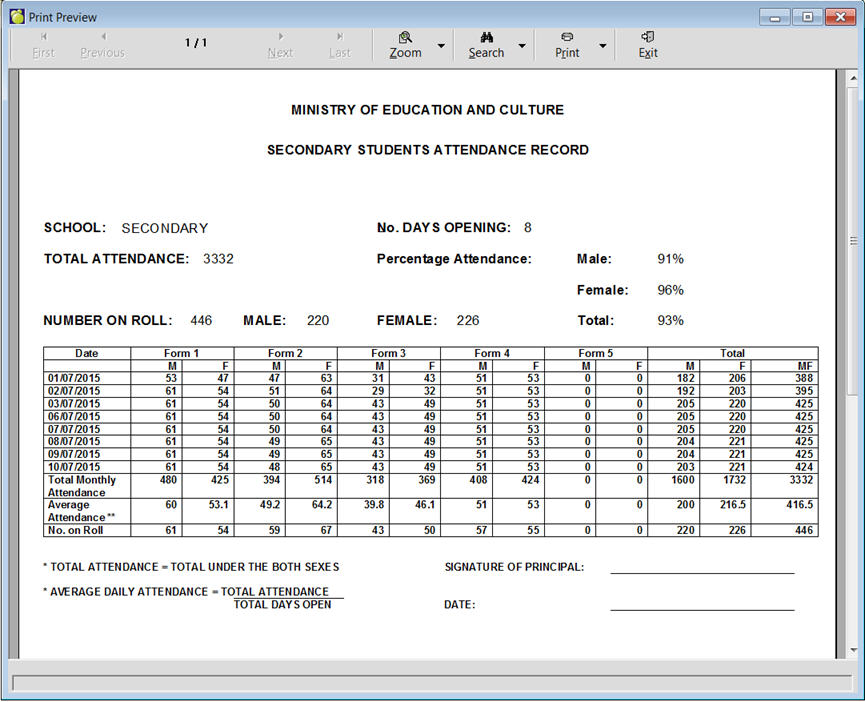Open the Print options dropdown arrow
Image resolution: width=865 pixels, height=702 pixels.
(602, 46)
